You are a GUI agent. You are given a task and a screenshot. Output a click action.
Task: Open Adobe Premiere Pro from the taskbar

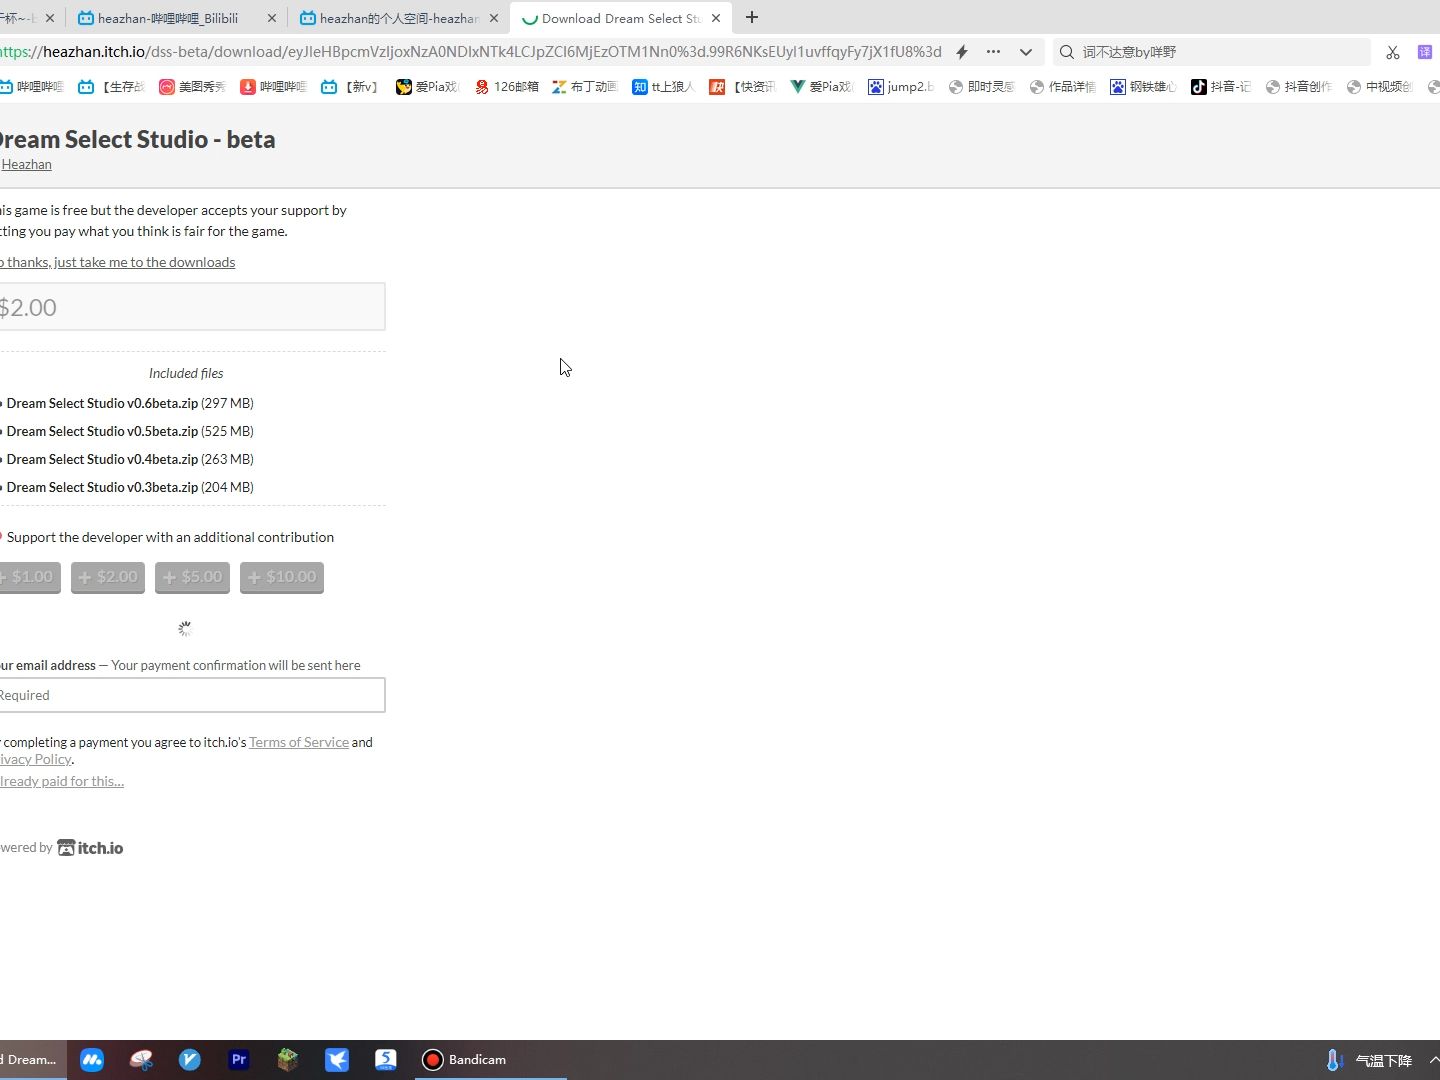click(x=239, y=1060)
